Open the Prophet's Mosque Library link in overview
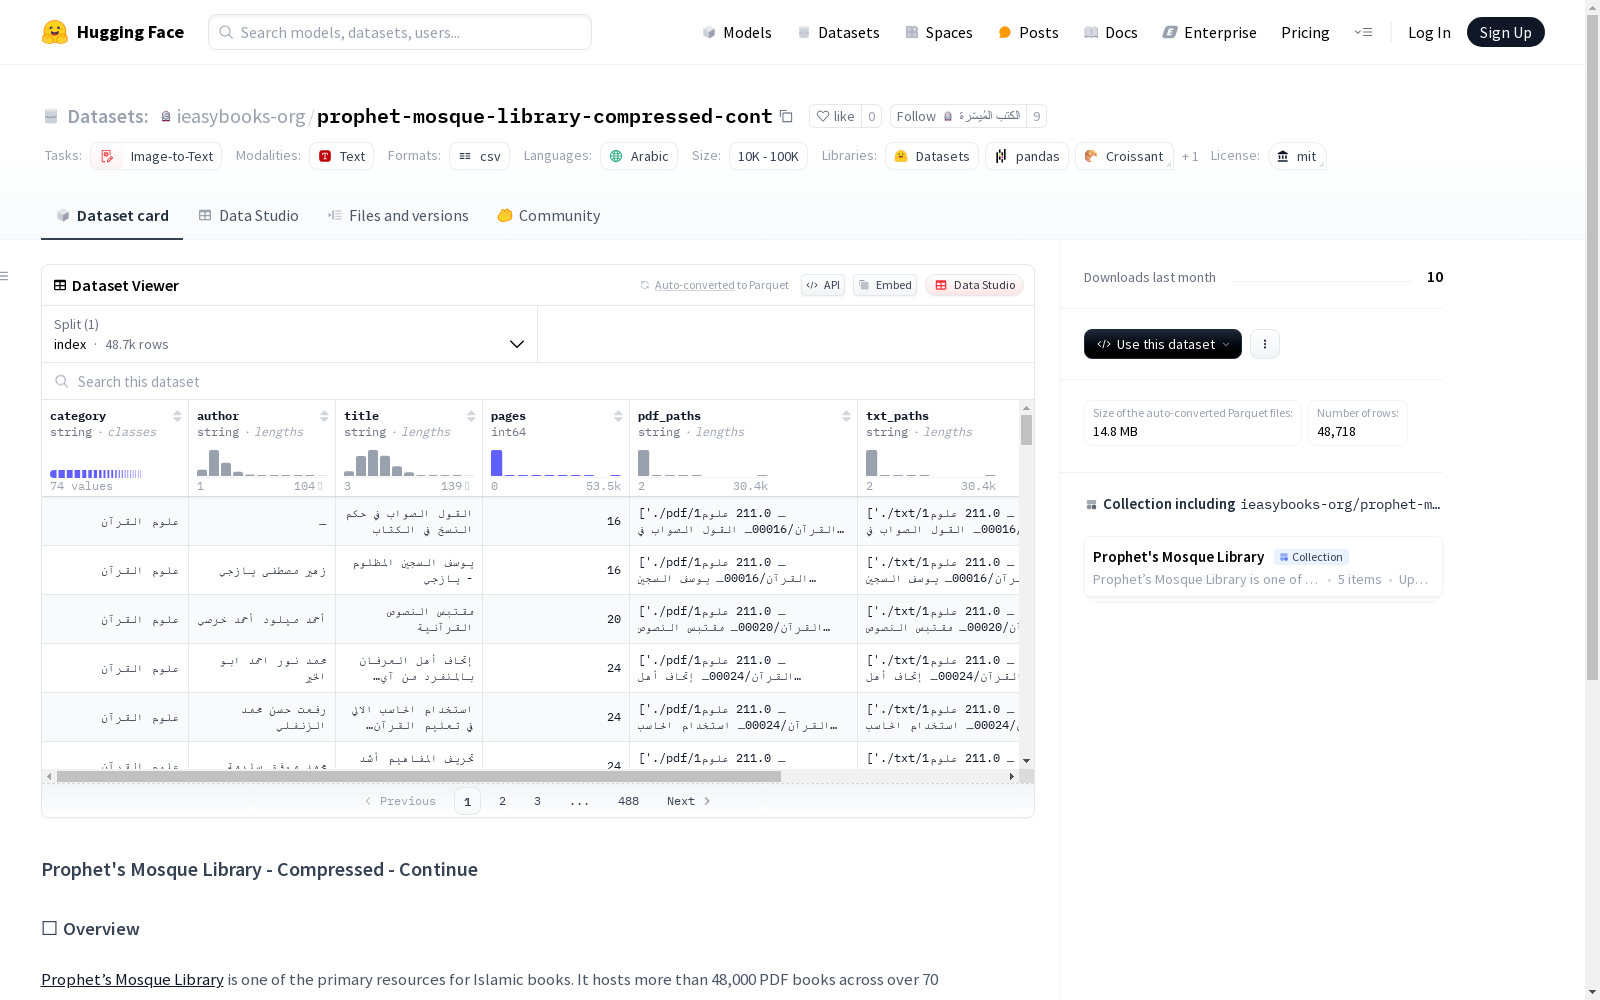Screen dimensions: 1600x1000 point(132,980)
